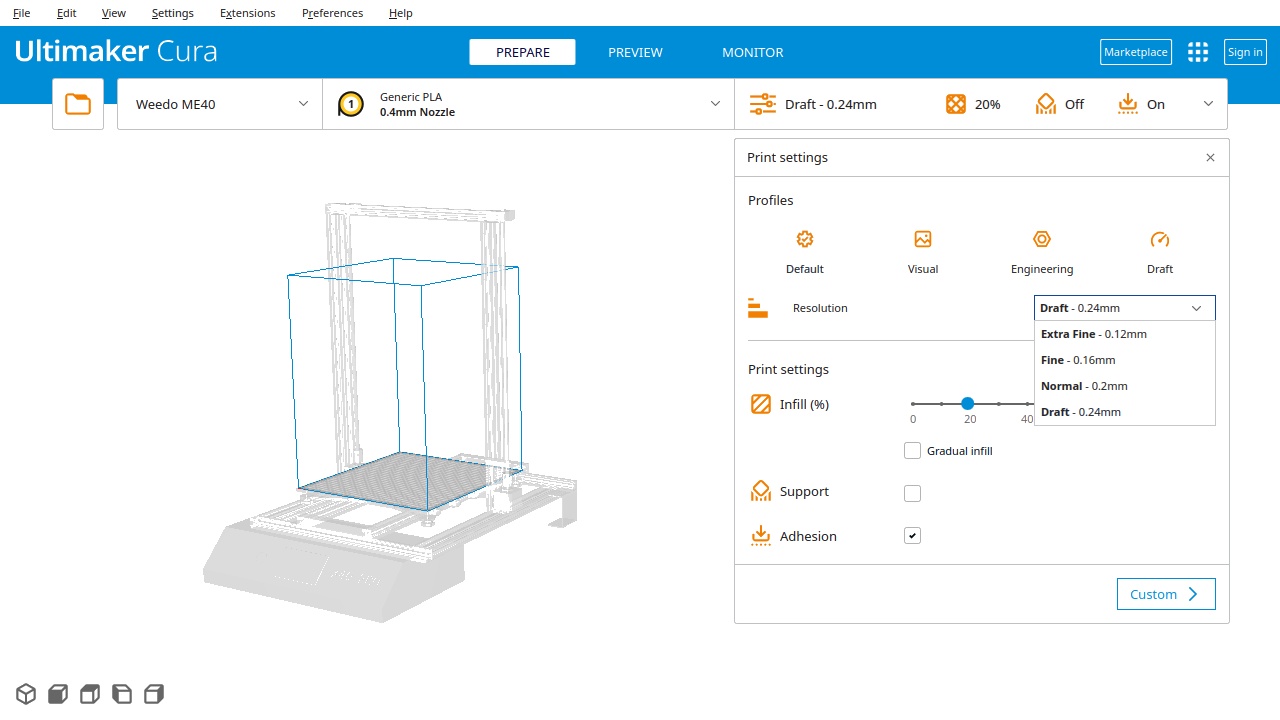
Task: Open the Help menu
Action: 400,13
